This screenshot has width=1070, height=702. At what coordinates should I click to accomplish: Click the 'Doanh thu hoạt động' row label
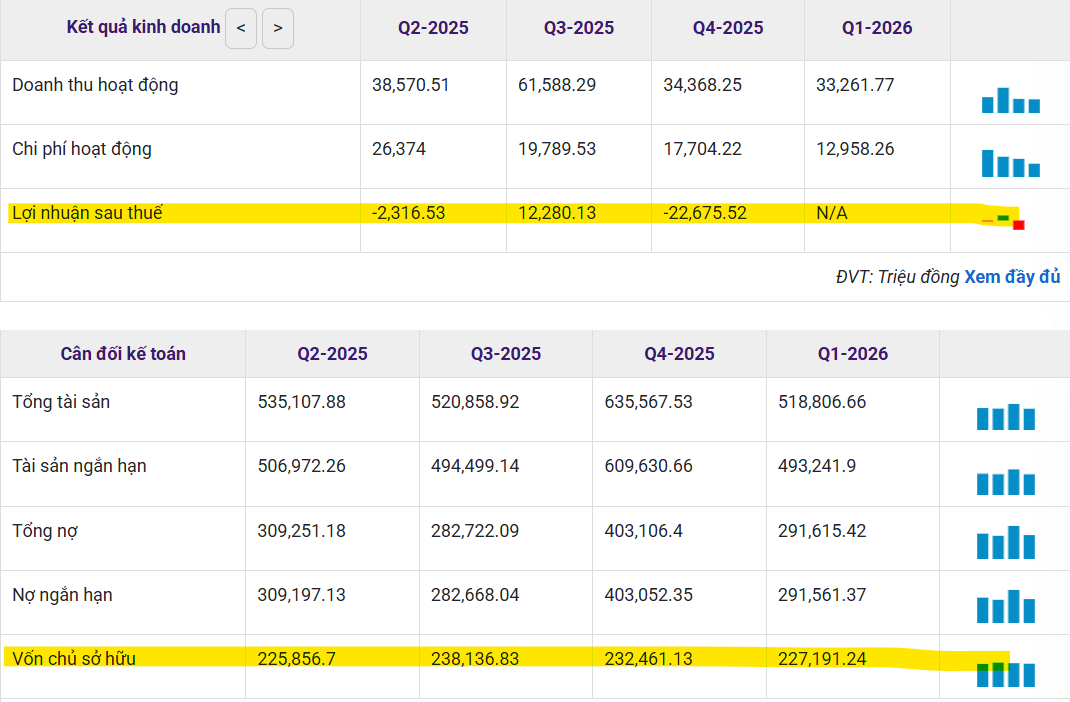(x=96, y=85)
